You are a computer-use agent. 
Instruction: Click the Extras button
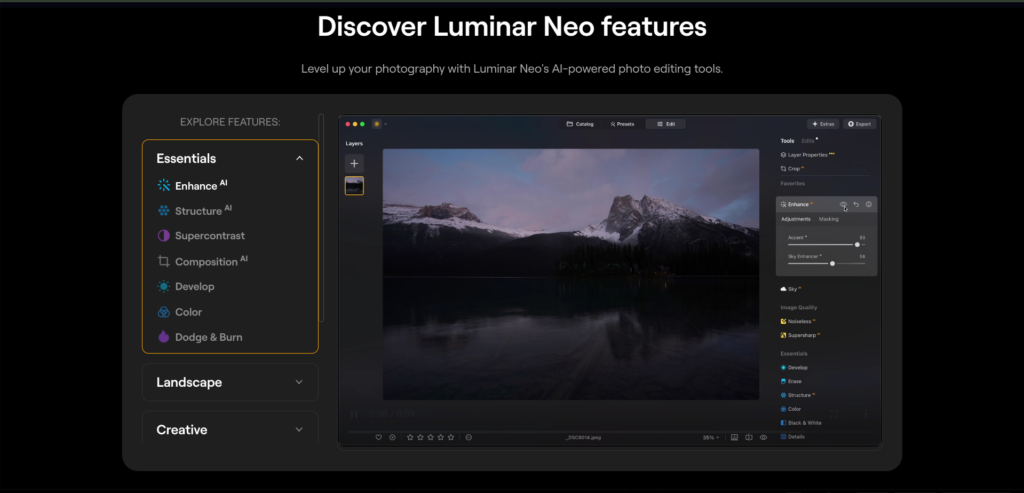pos(823,124)
